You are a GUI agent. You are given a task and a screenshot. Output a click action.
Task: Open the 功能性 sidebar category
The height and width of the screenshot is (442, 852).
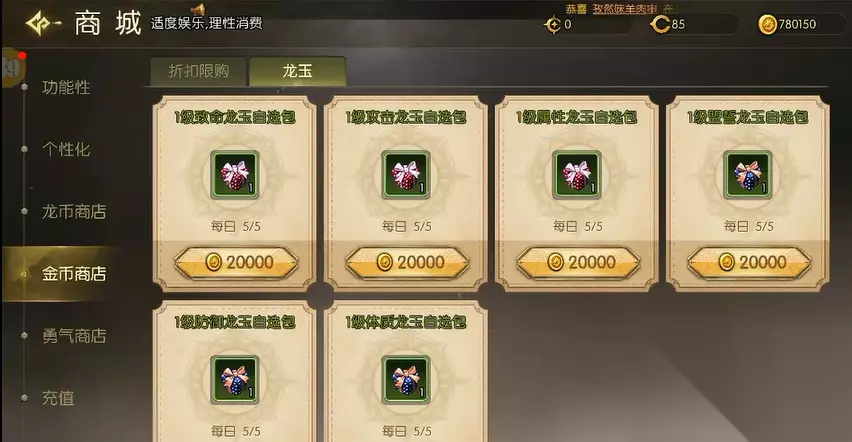66,88
